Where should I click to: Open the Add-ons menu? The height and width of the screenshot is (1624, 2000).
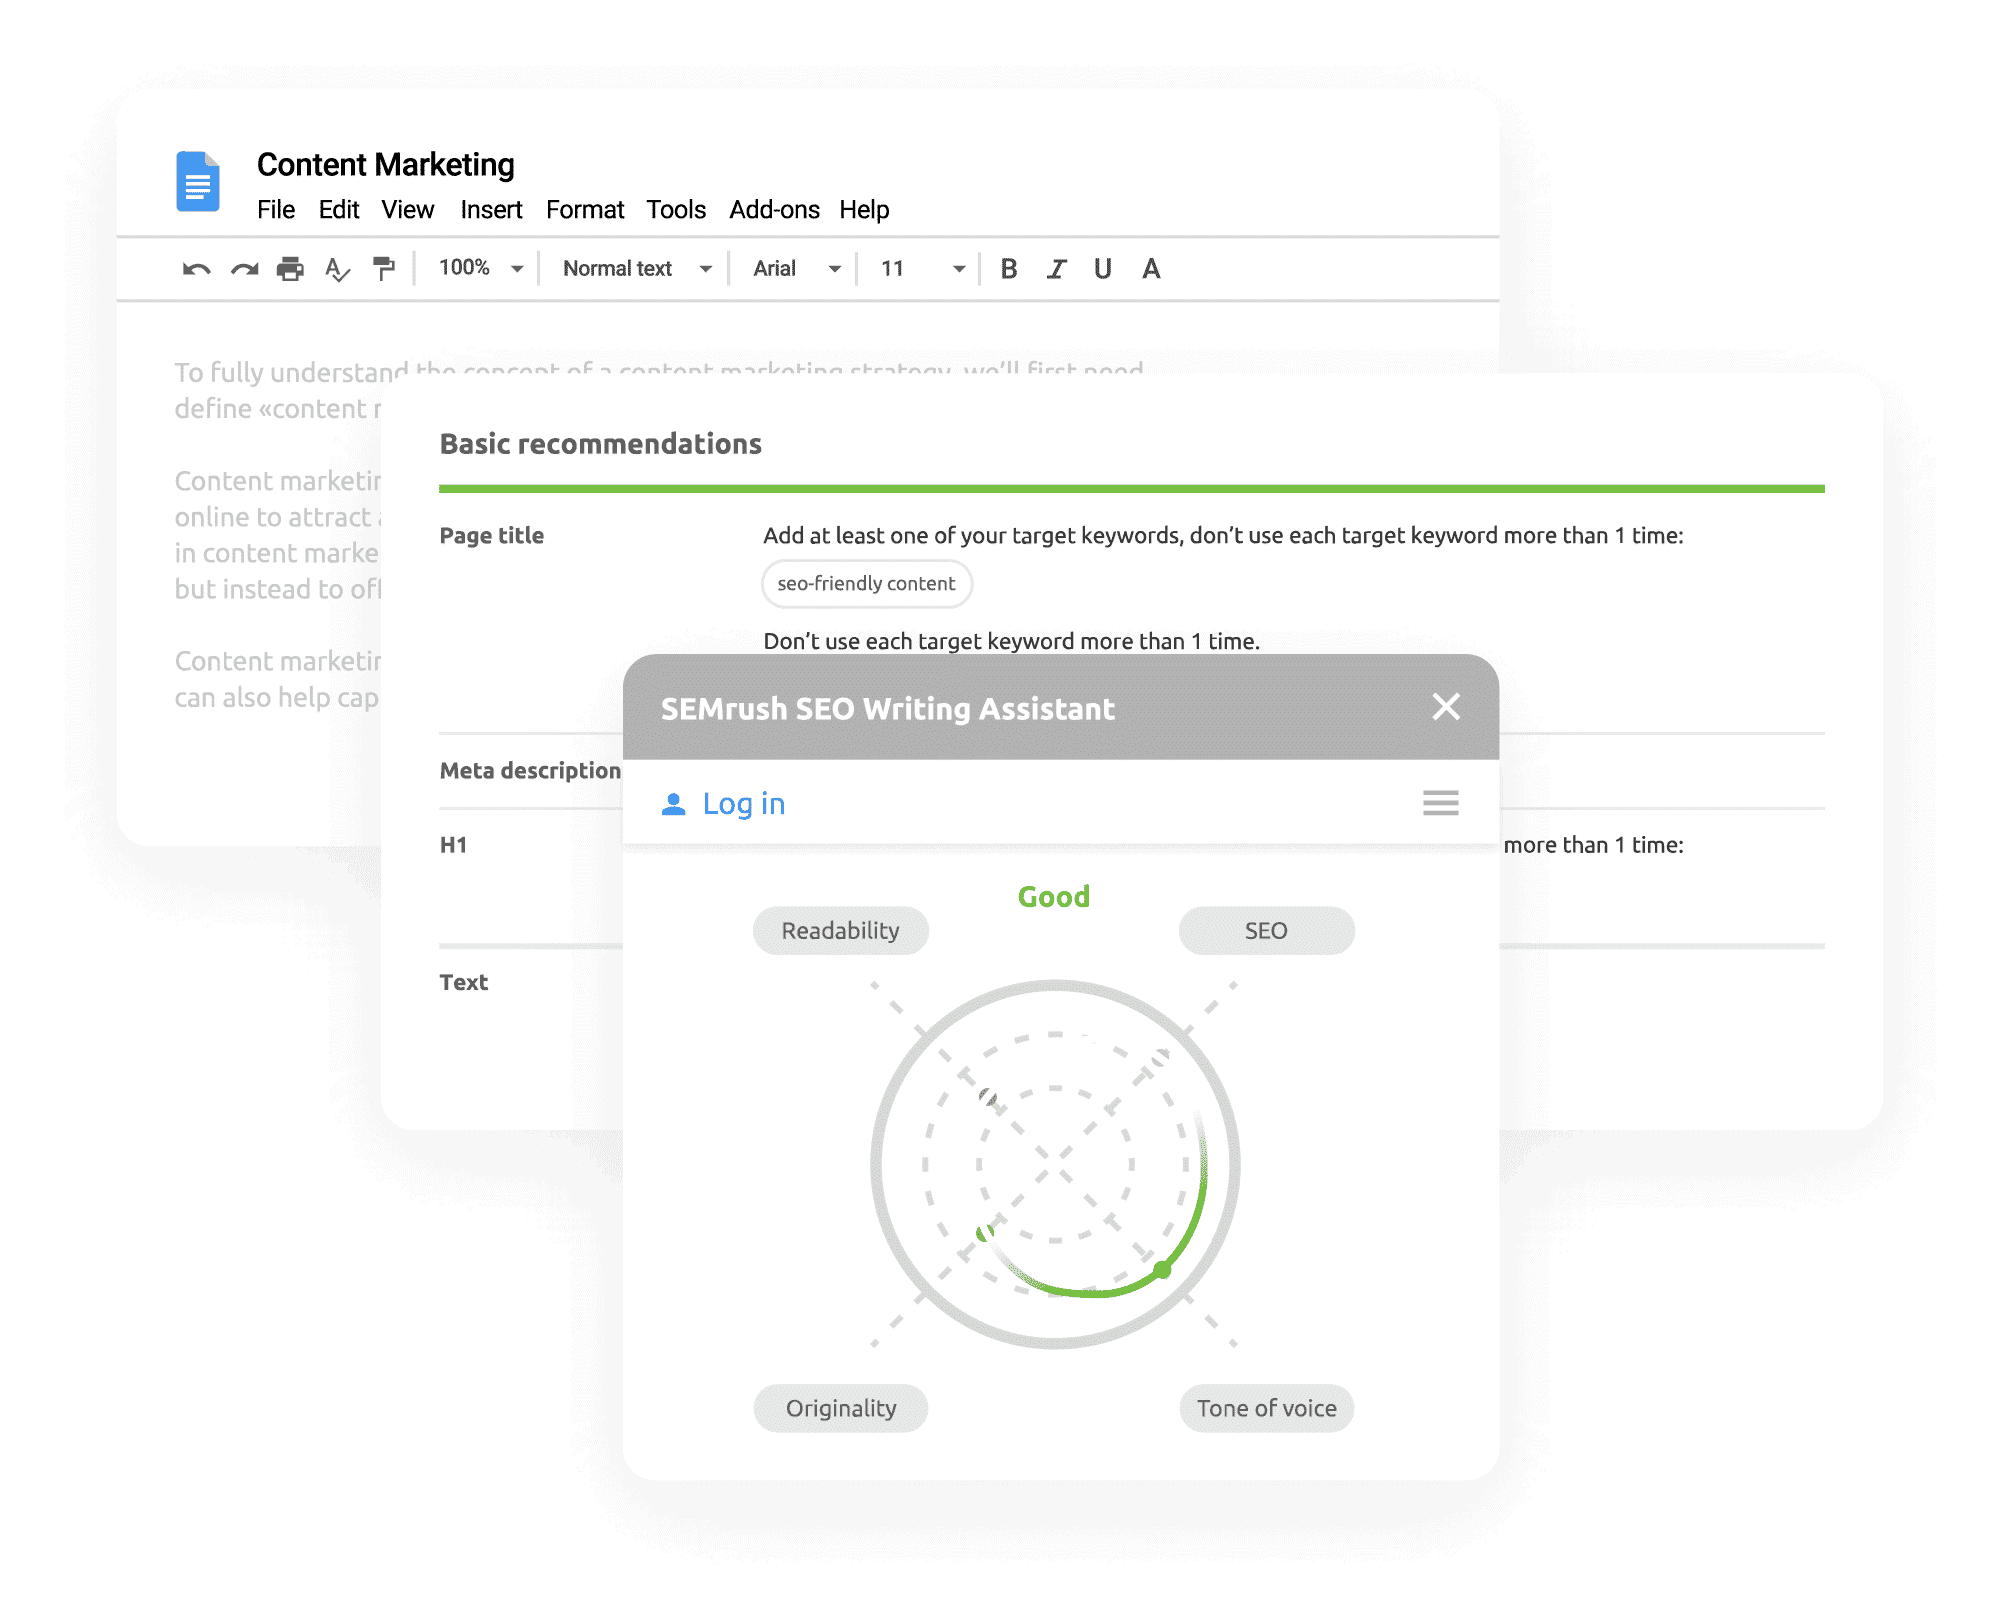pyautogui.click(x=774, y=210)
